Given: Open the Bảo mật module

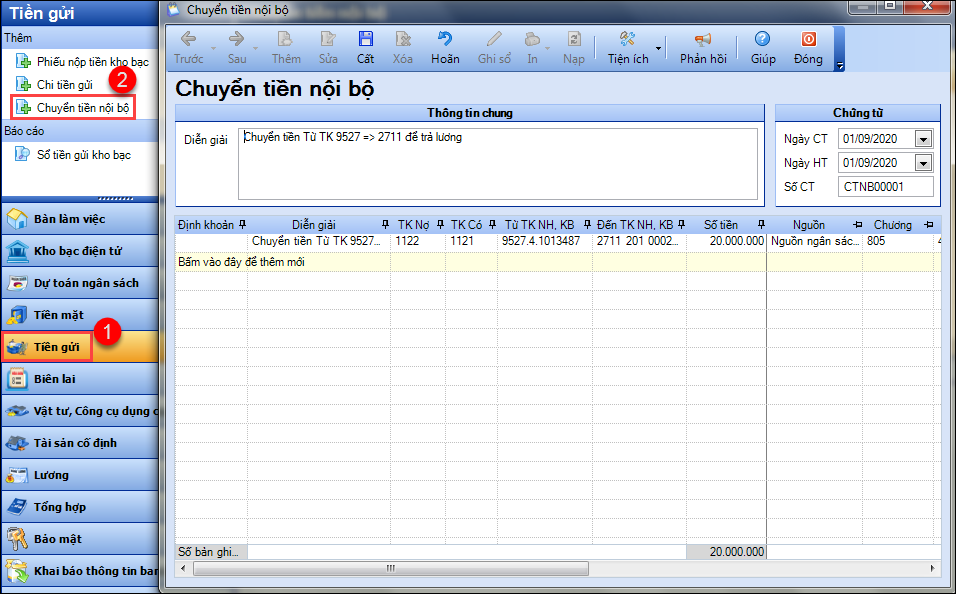Looking at the screenshot, I should coord(80,539).
